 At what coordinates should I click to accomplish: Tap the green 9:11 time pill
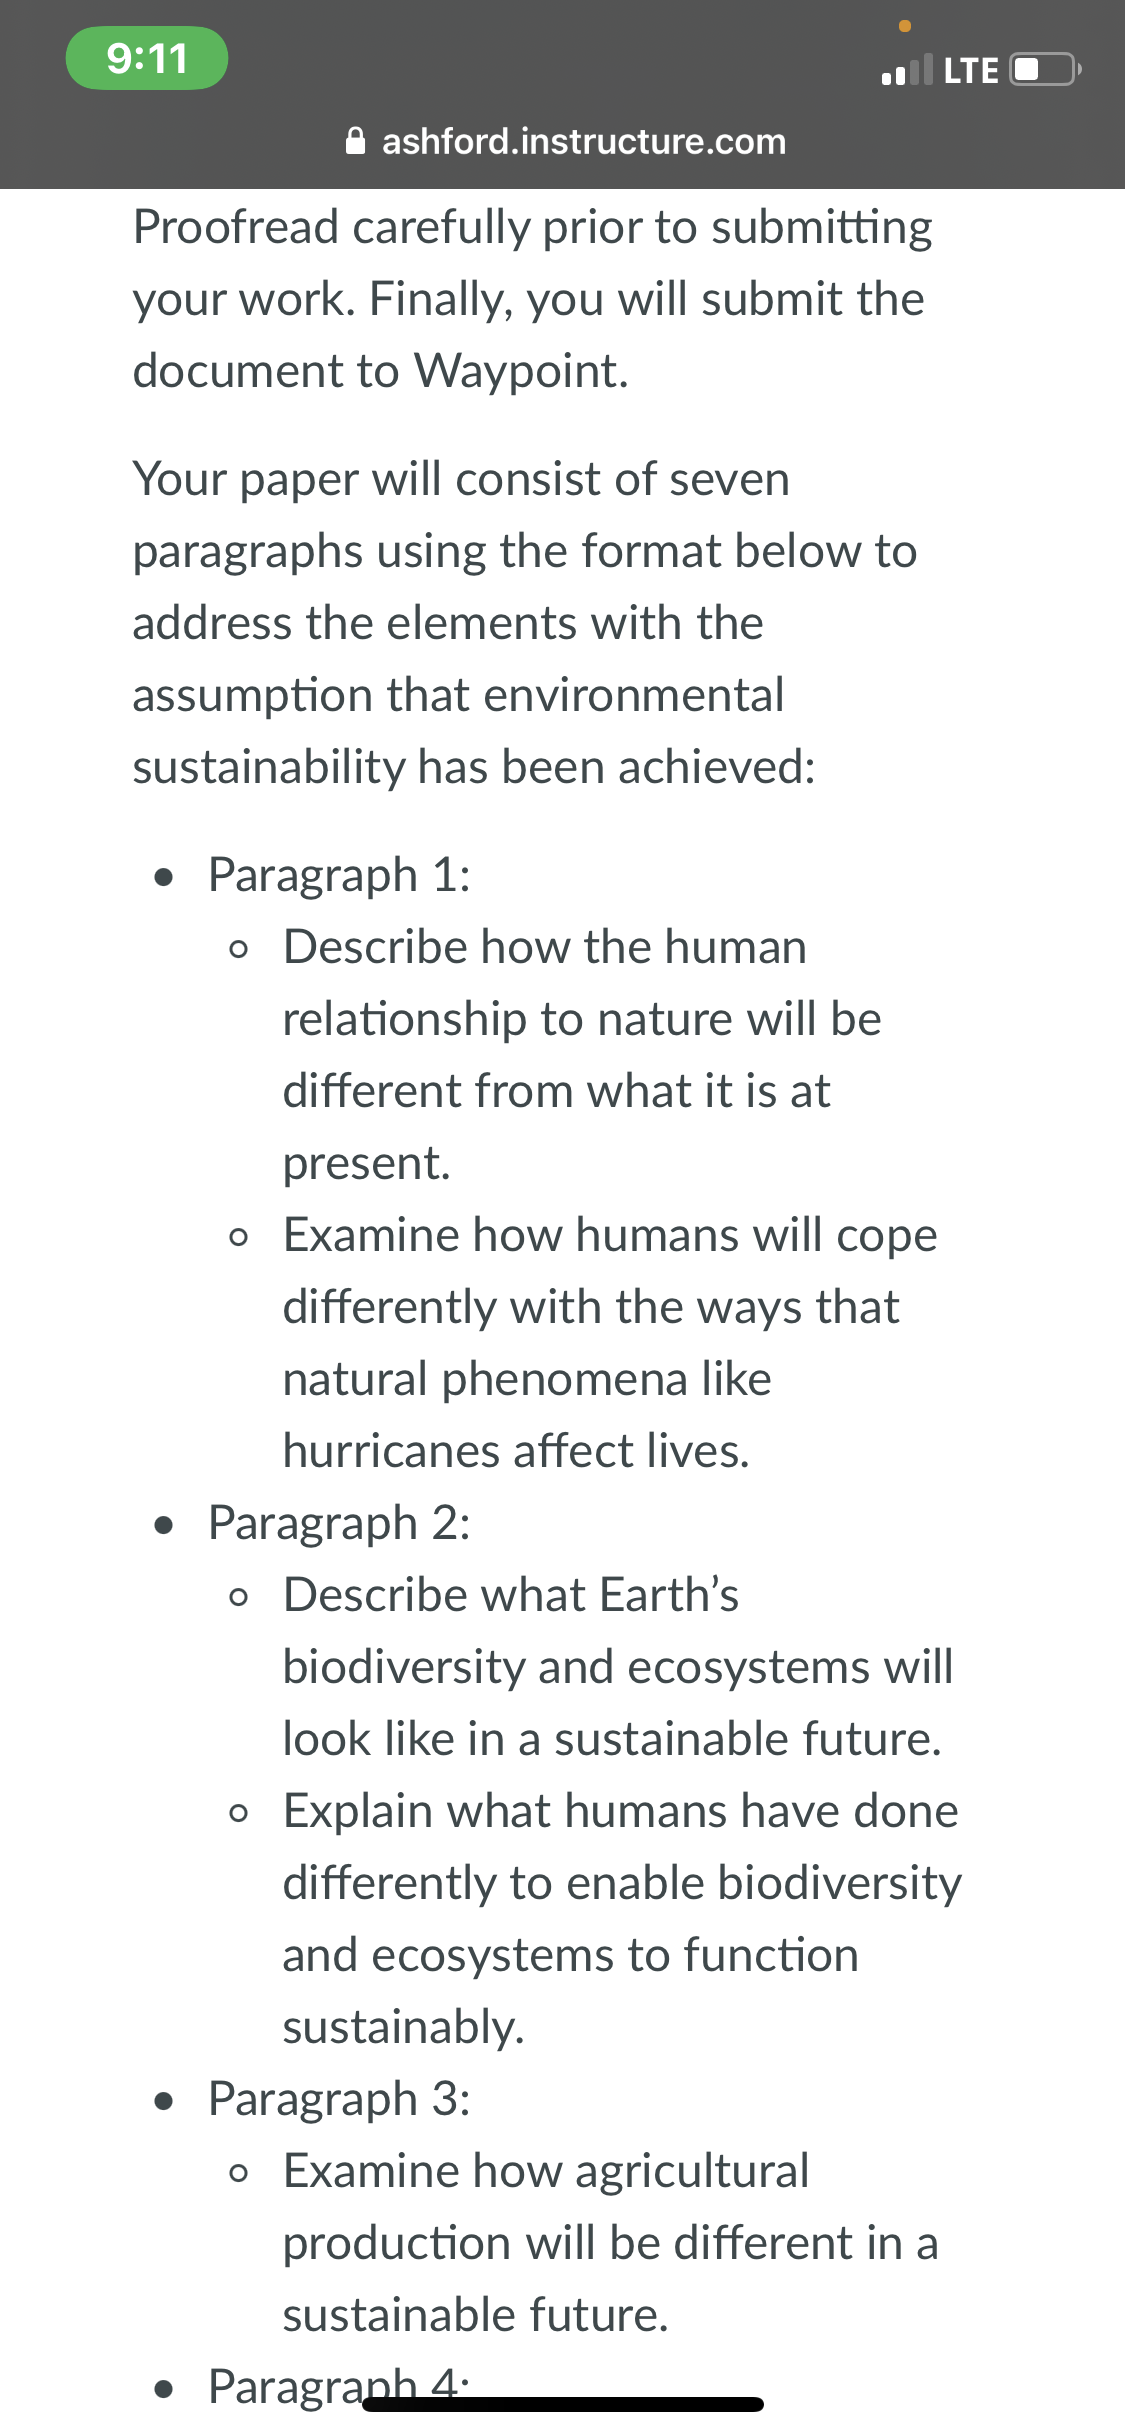click(x=147, y=58)
